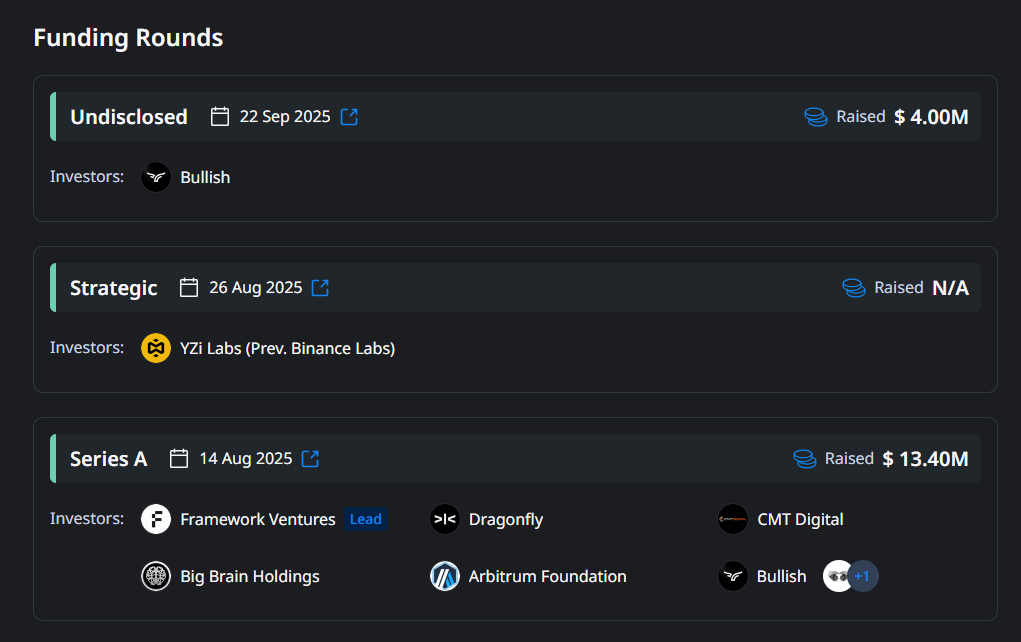This screenshot has width=1021, height=642.
Task: Click Bullish logo in Undisclosed round
Action: 156,177
